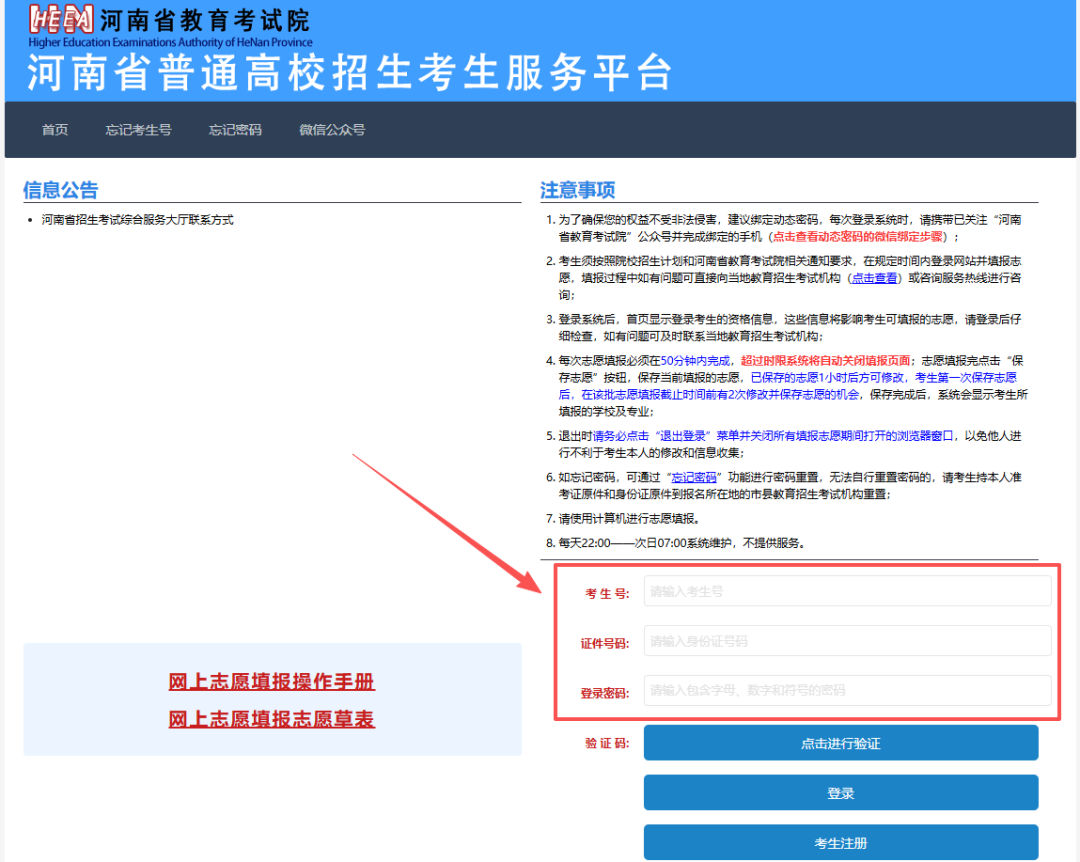Click the 考生注册 button

coord(841,843)
